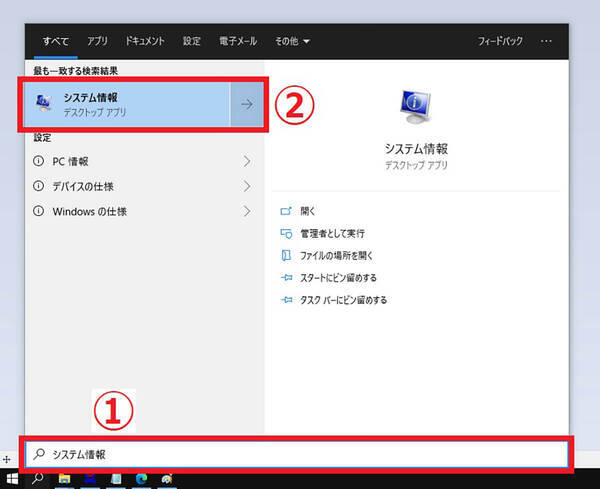This screenshot has height=489, width=600.
Task: Click the pin icon beside タスク バーにピン留めする
Action: [x=286, y=300]
